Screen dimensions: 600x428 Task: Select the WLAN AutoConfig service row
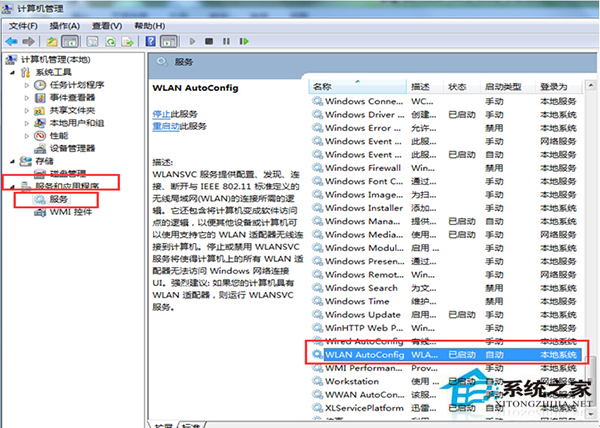[446, 355]
